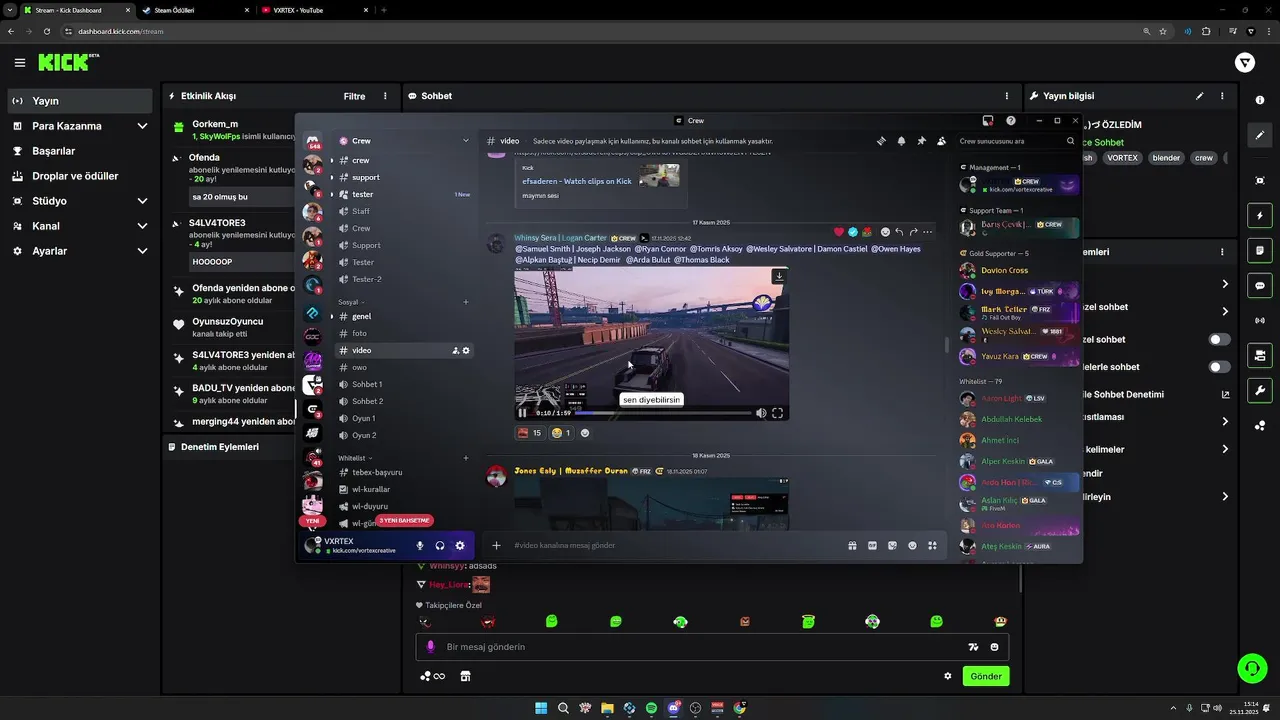Image resolution: width=1280 pixels, height=720 pixels.
Task: Seek within the Discord video progress bar
Action: (662, 412)
